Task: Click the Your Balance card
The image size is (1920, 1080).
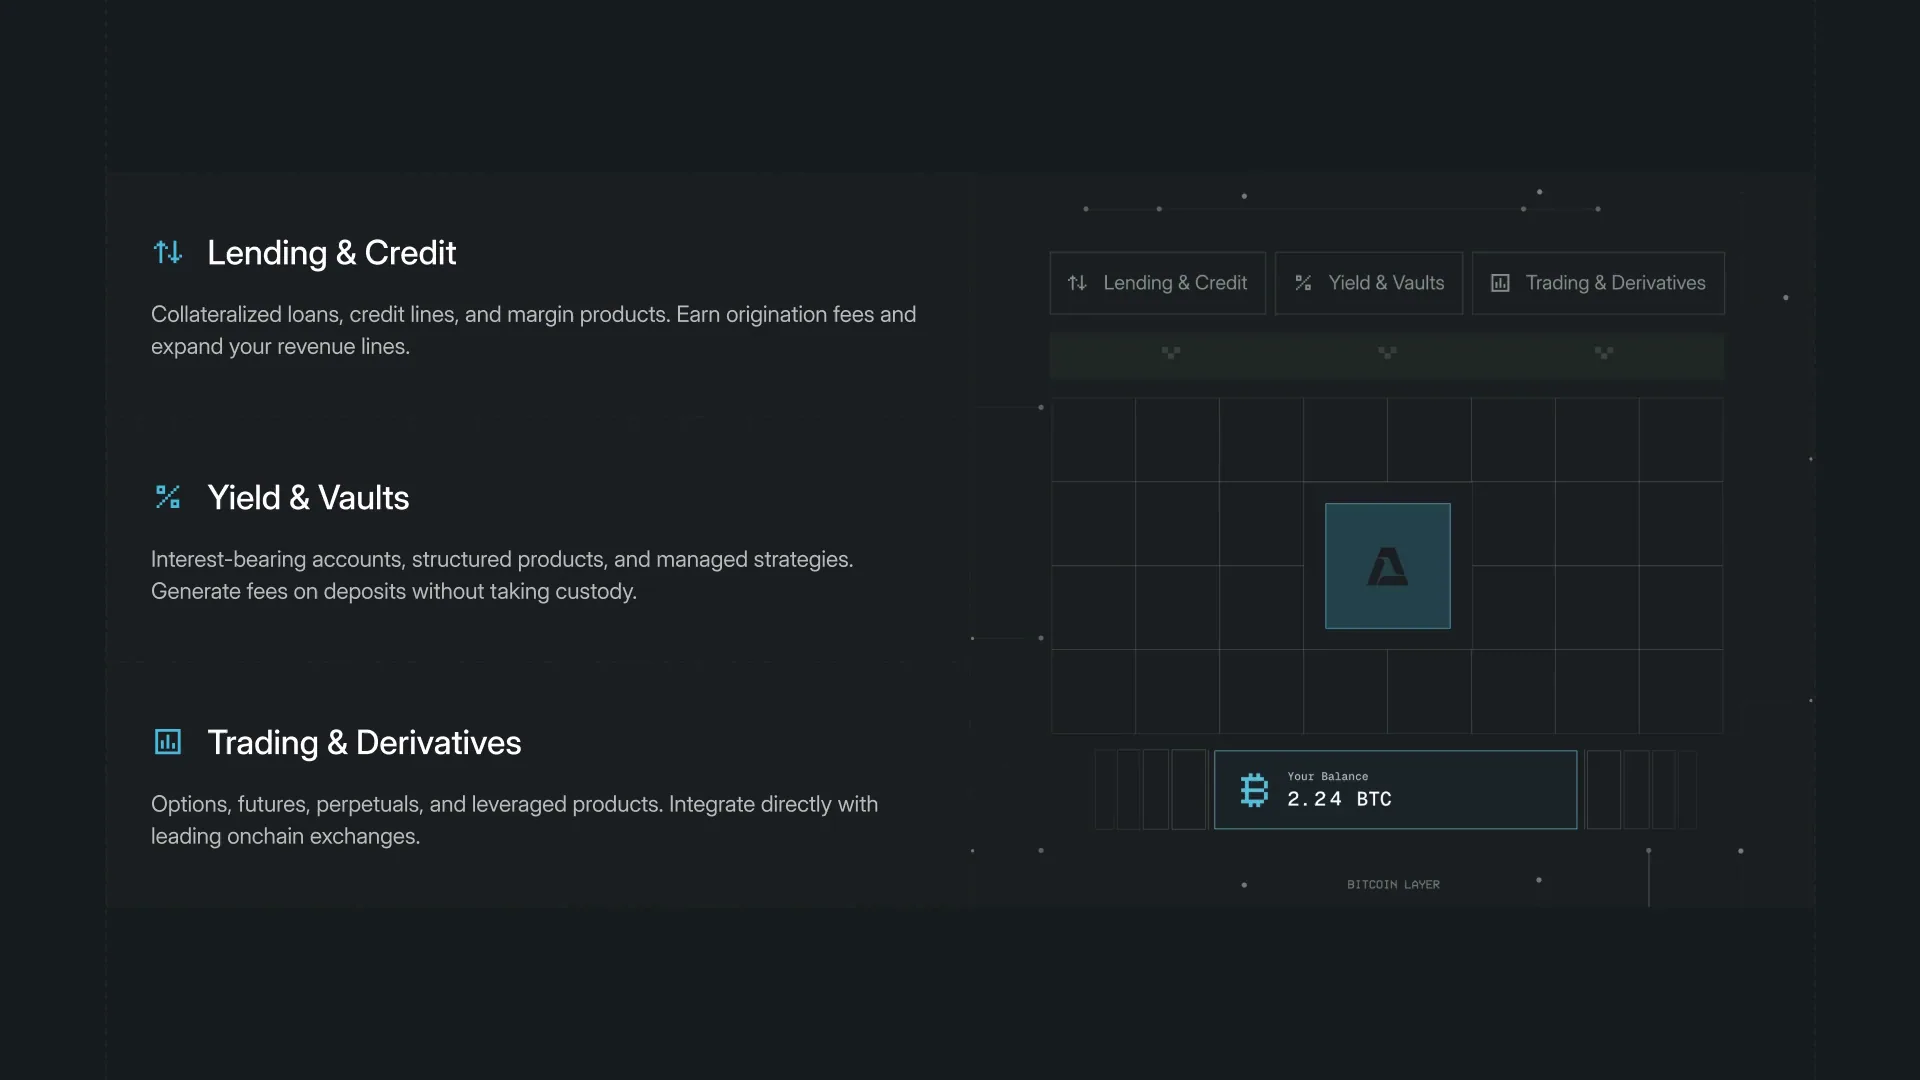Action: pyautogui.click(x=1395, y=790)
